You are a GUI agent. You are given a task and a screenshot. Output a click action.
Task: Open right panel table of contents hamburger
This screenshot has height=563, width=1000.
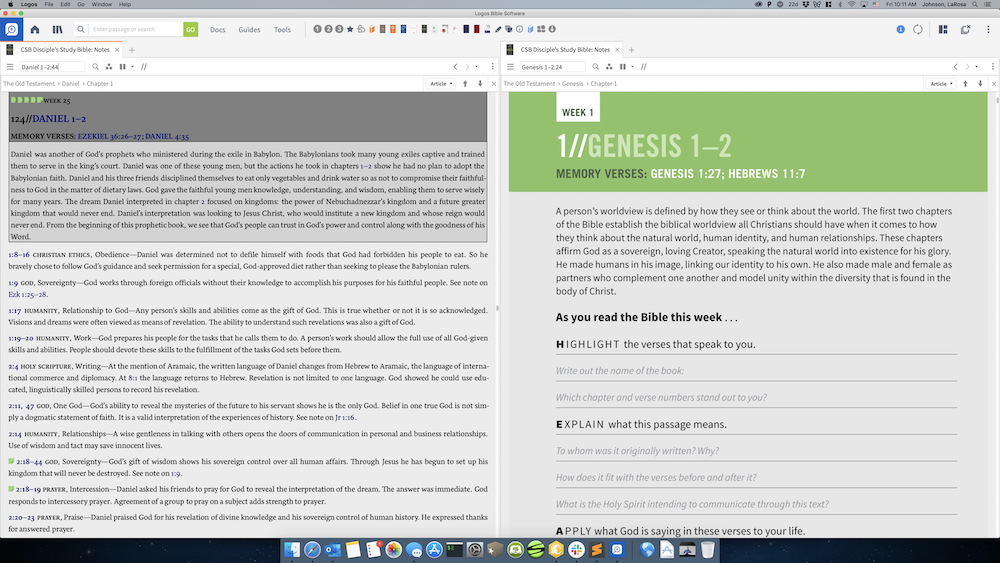[x=510, y=67]
